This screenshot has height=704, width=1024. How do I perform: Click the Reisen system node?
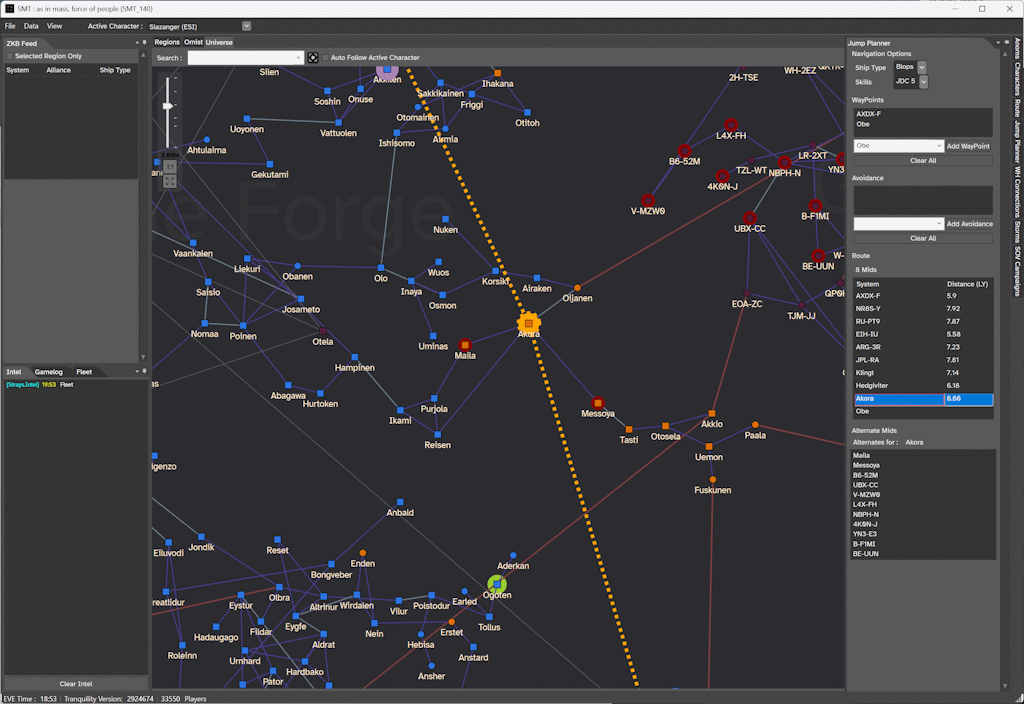438,434
